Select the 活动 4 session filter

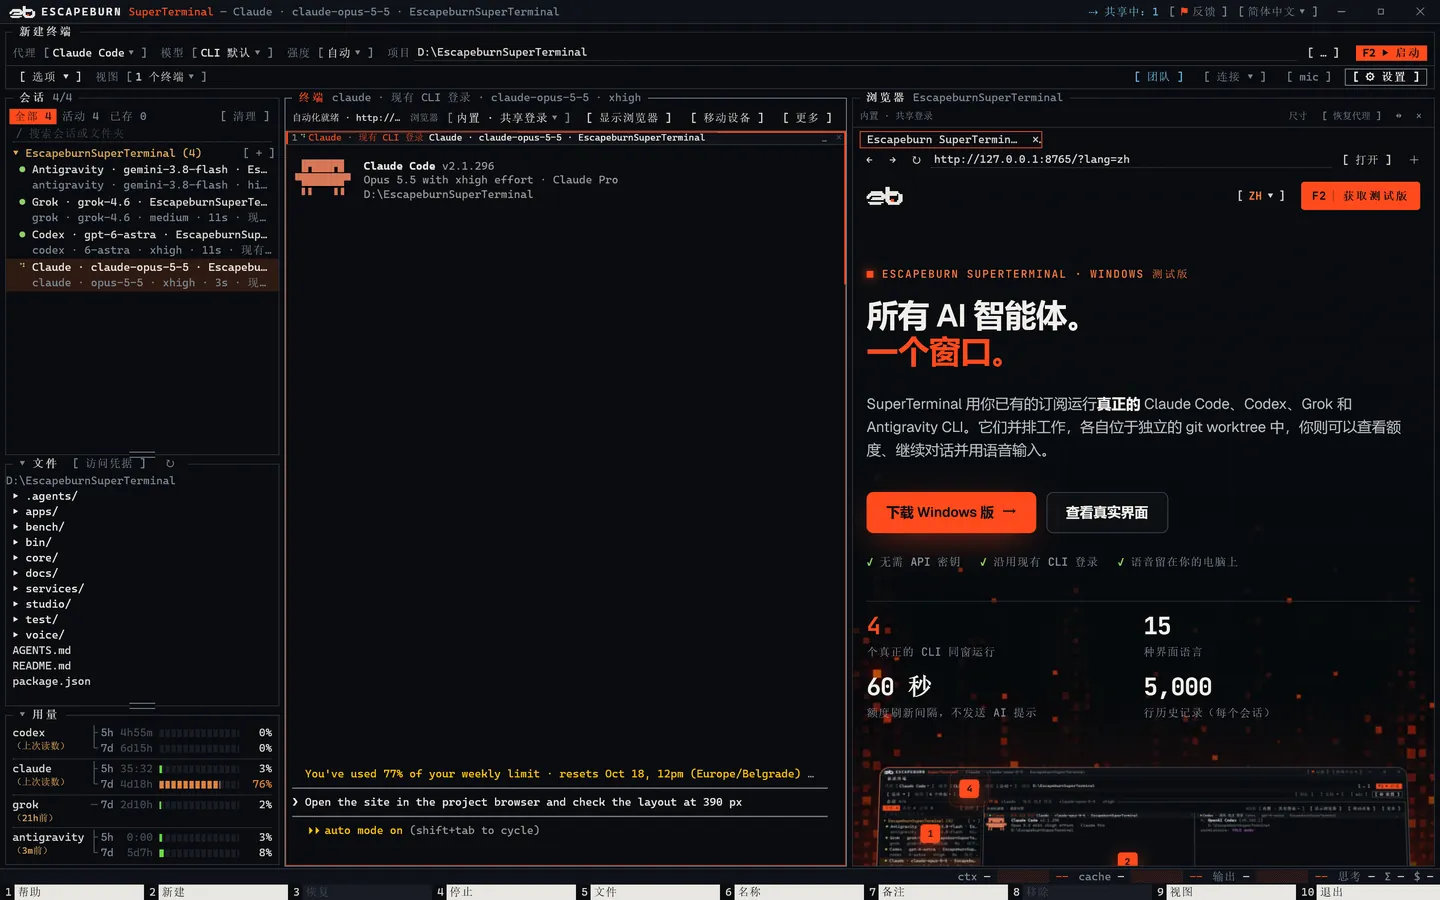[81, 116]
